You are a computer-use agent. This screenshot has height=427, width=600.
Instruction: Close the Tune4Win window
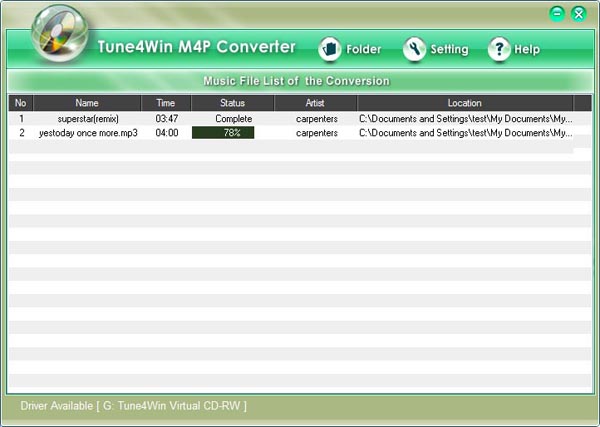point(579,14)
